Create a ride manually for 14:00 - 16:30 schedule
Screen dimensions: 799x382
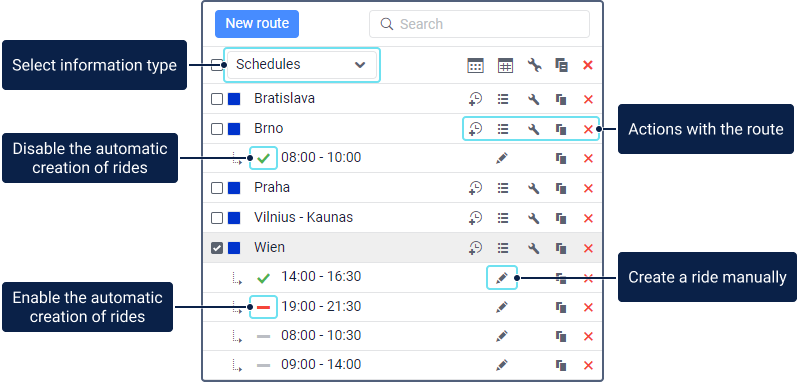point(502,278)
